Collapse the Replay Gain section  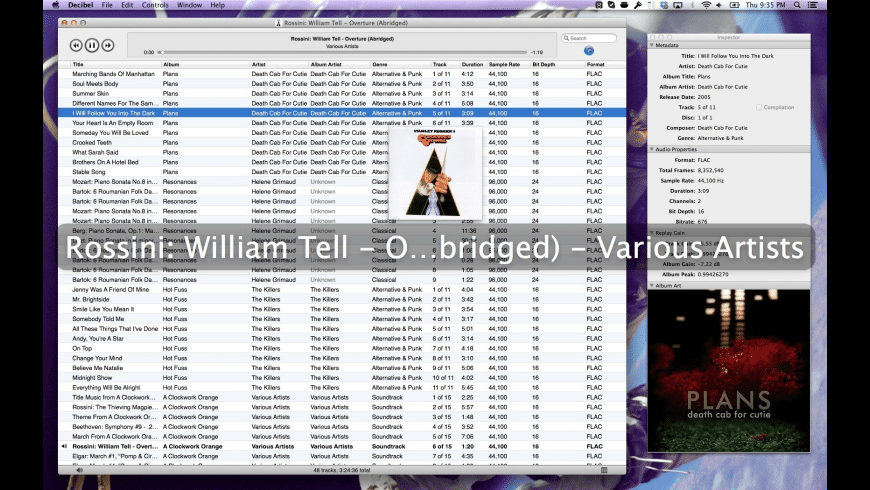pyautogui.click(x=652, y=233)
